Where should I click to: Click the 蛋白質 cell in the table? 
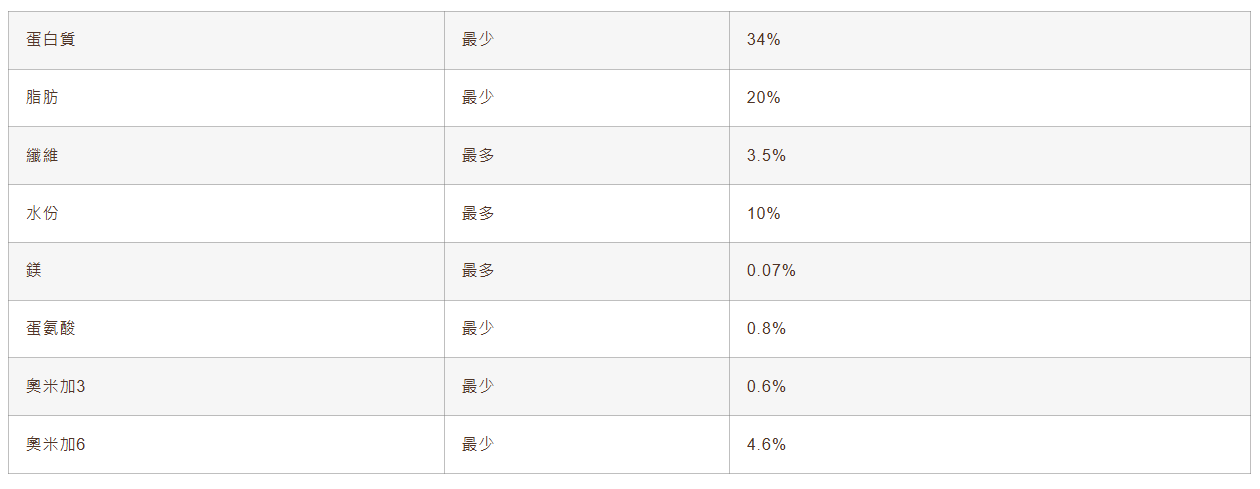[x=51, y=40]
